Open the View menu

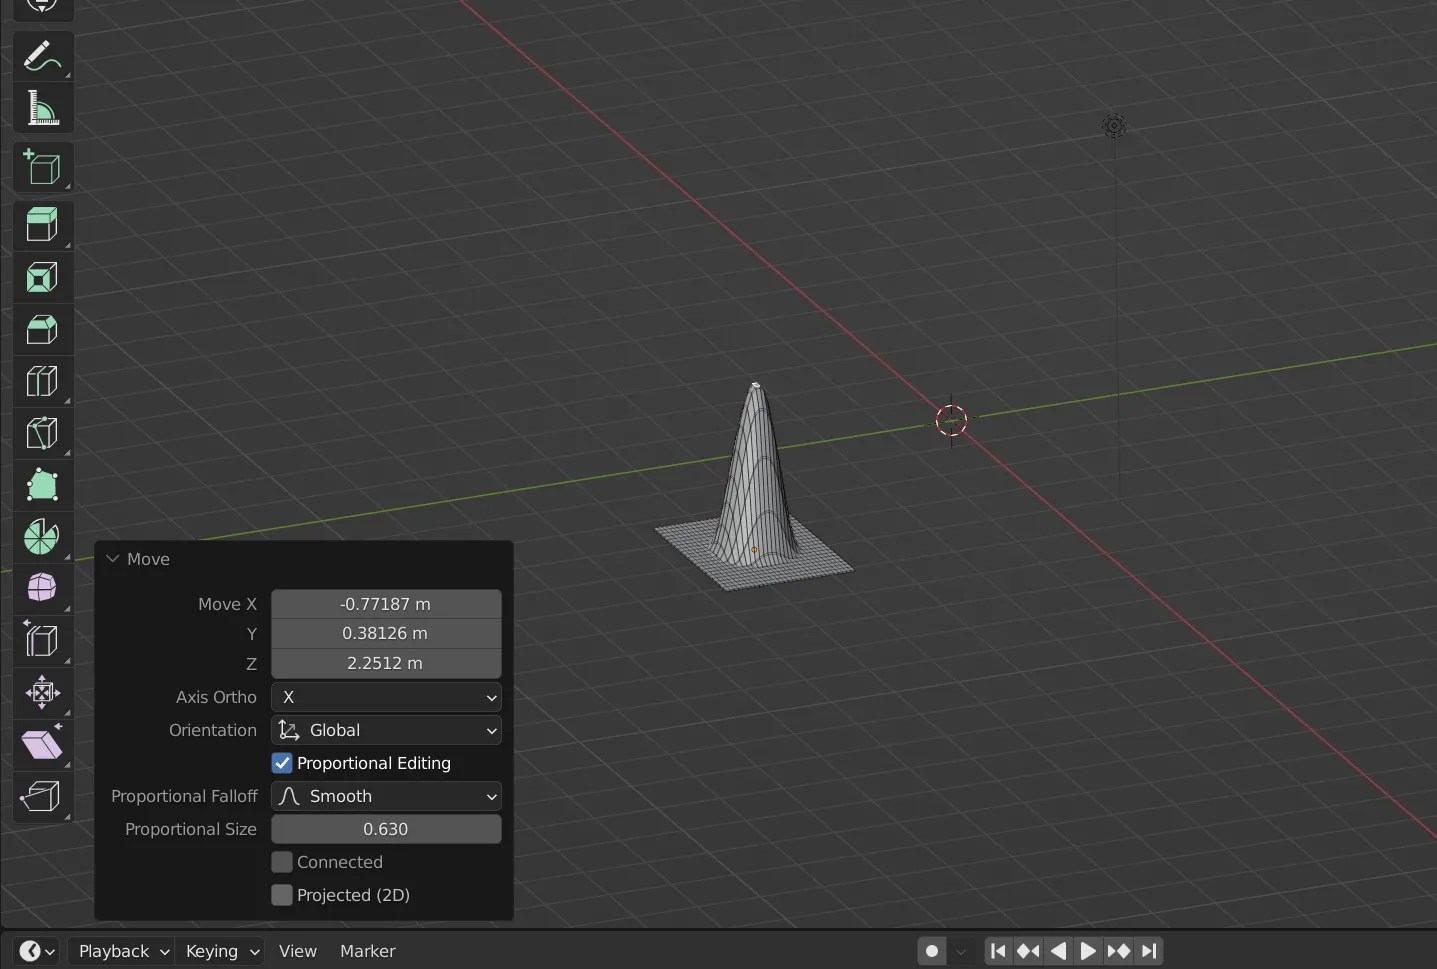tap(297, 951)
